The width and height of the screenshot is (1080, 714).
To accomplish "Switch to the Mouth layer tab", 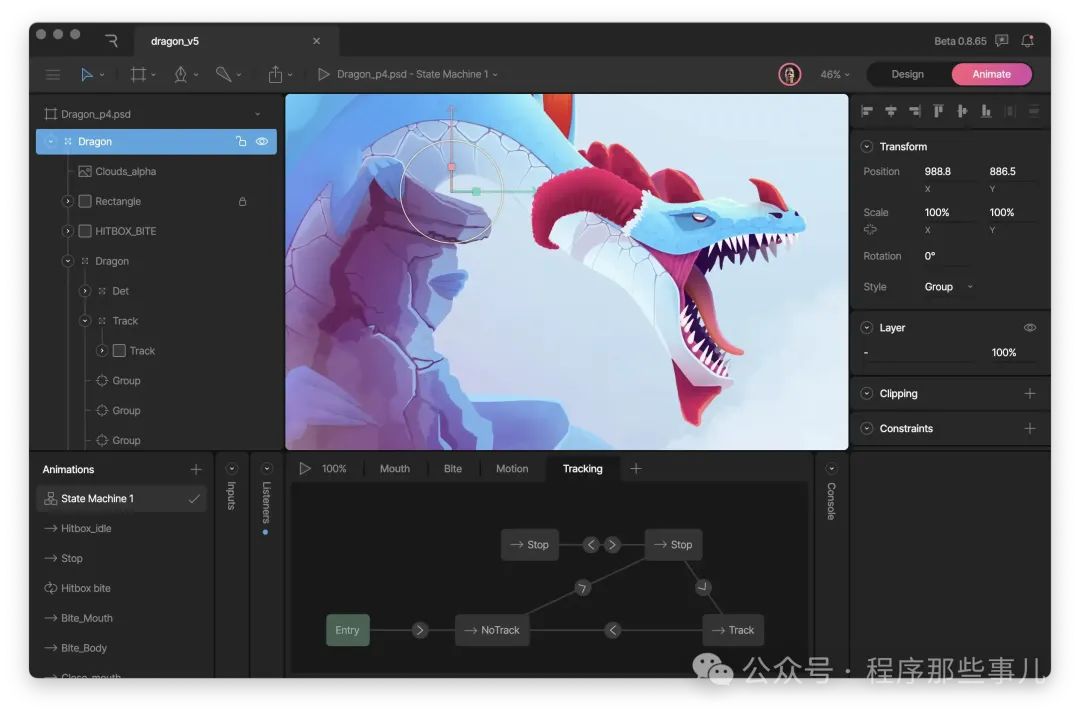I will (395, 468).
